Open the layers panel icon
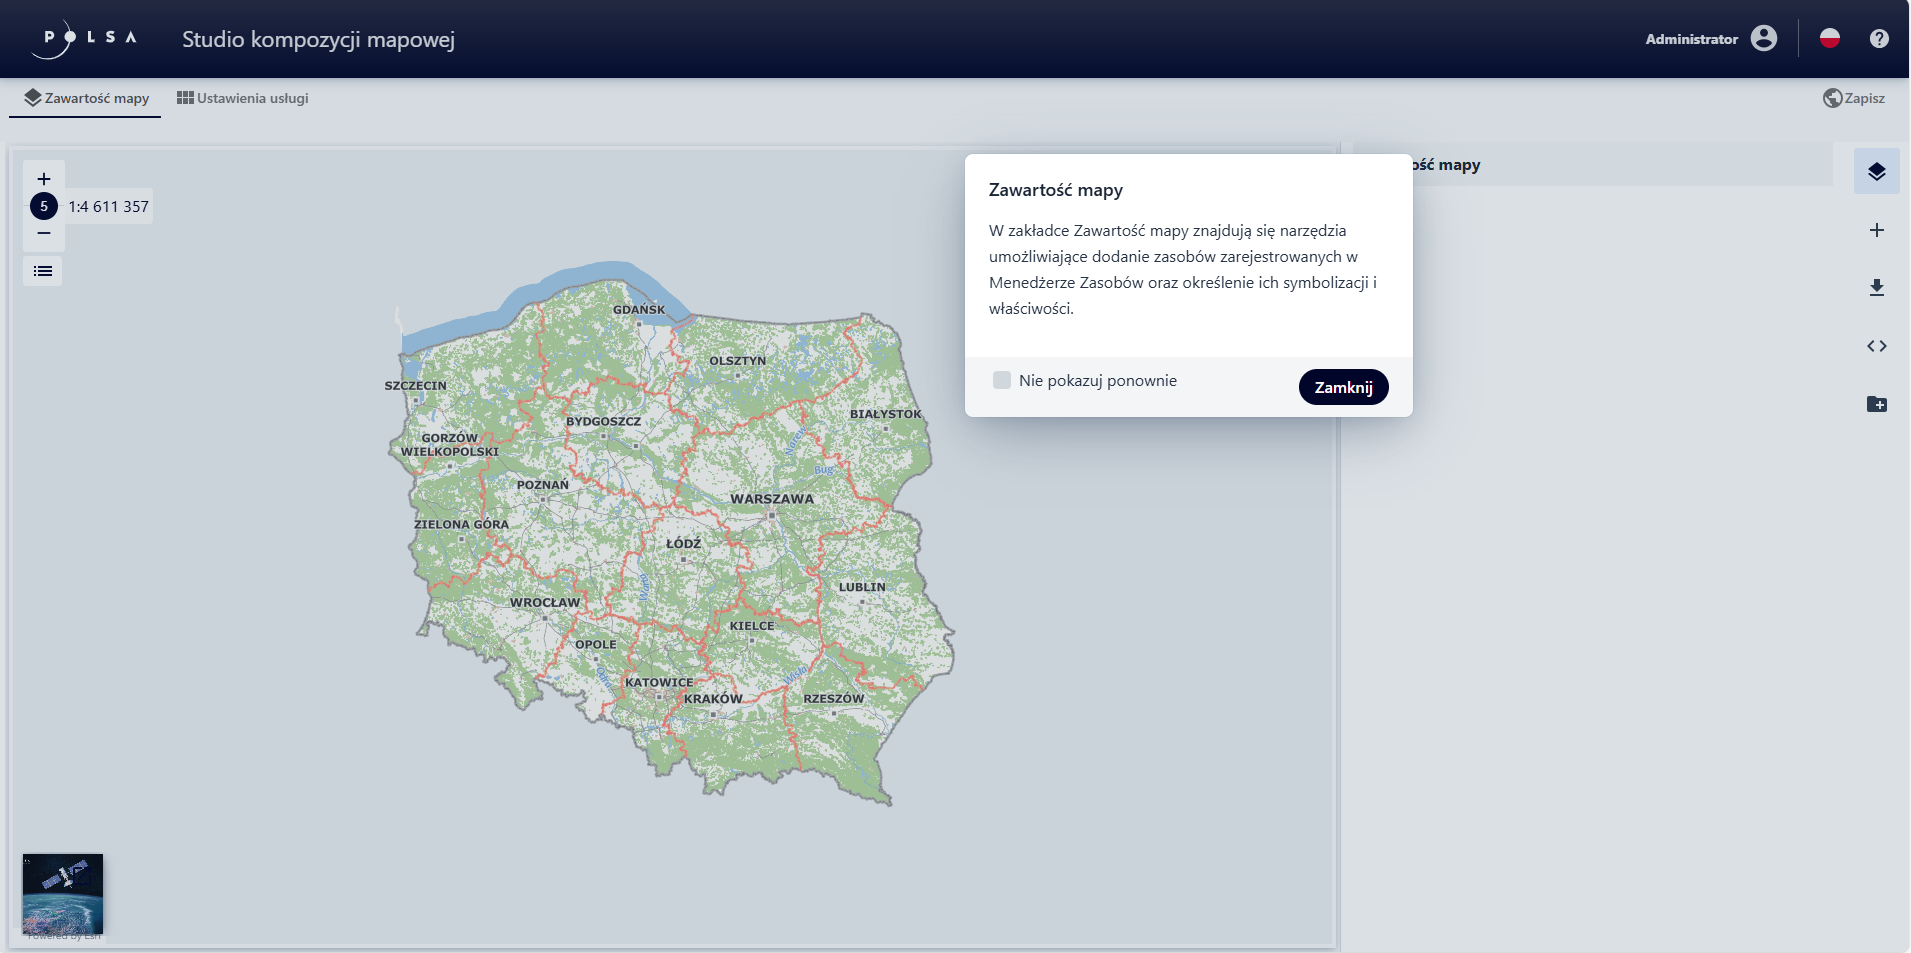The width and height of the screenshot is (1911, 953). (x=1876, y=172)
